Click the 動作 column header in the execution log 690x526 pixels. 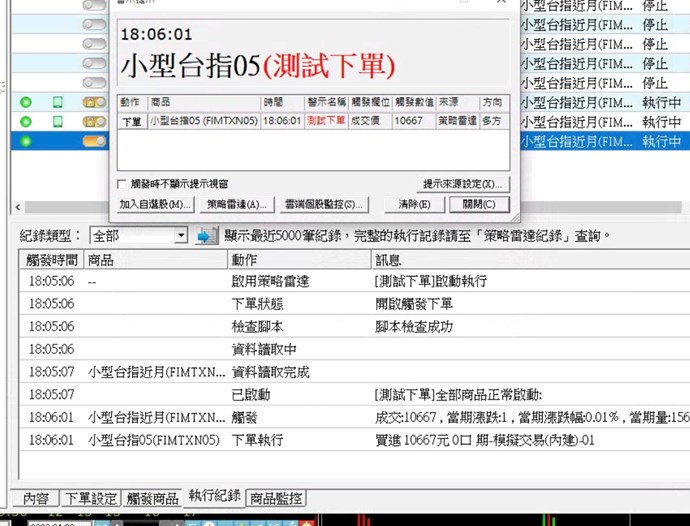click(x=299, y=260)
